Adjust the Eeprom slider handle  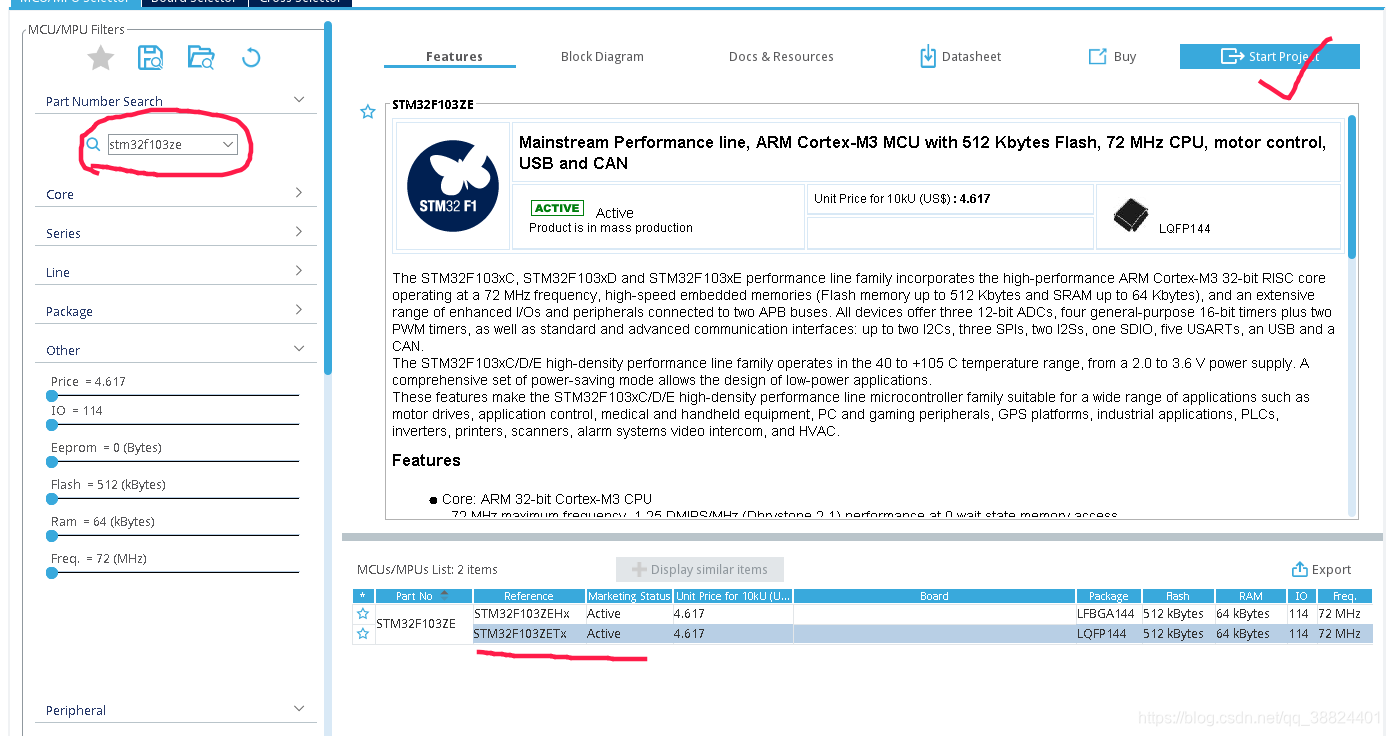pyautogui.click(x=52, y=462)
